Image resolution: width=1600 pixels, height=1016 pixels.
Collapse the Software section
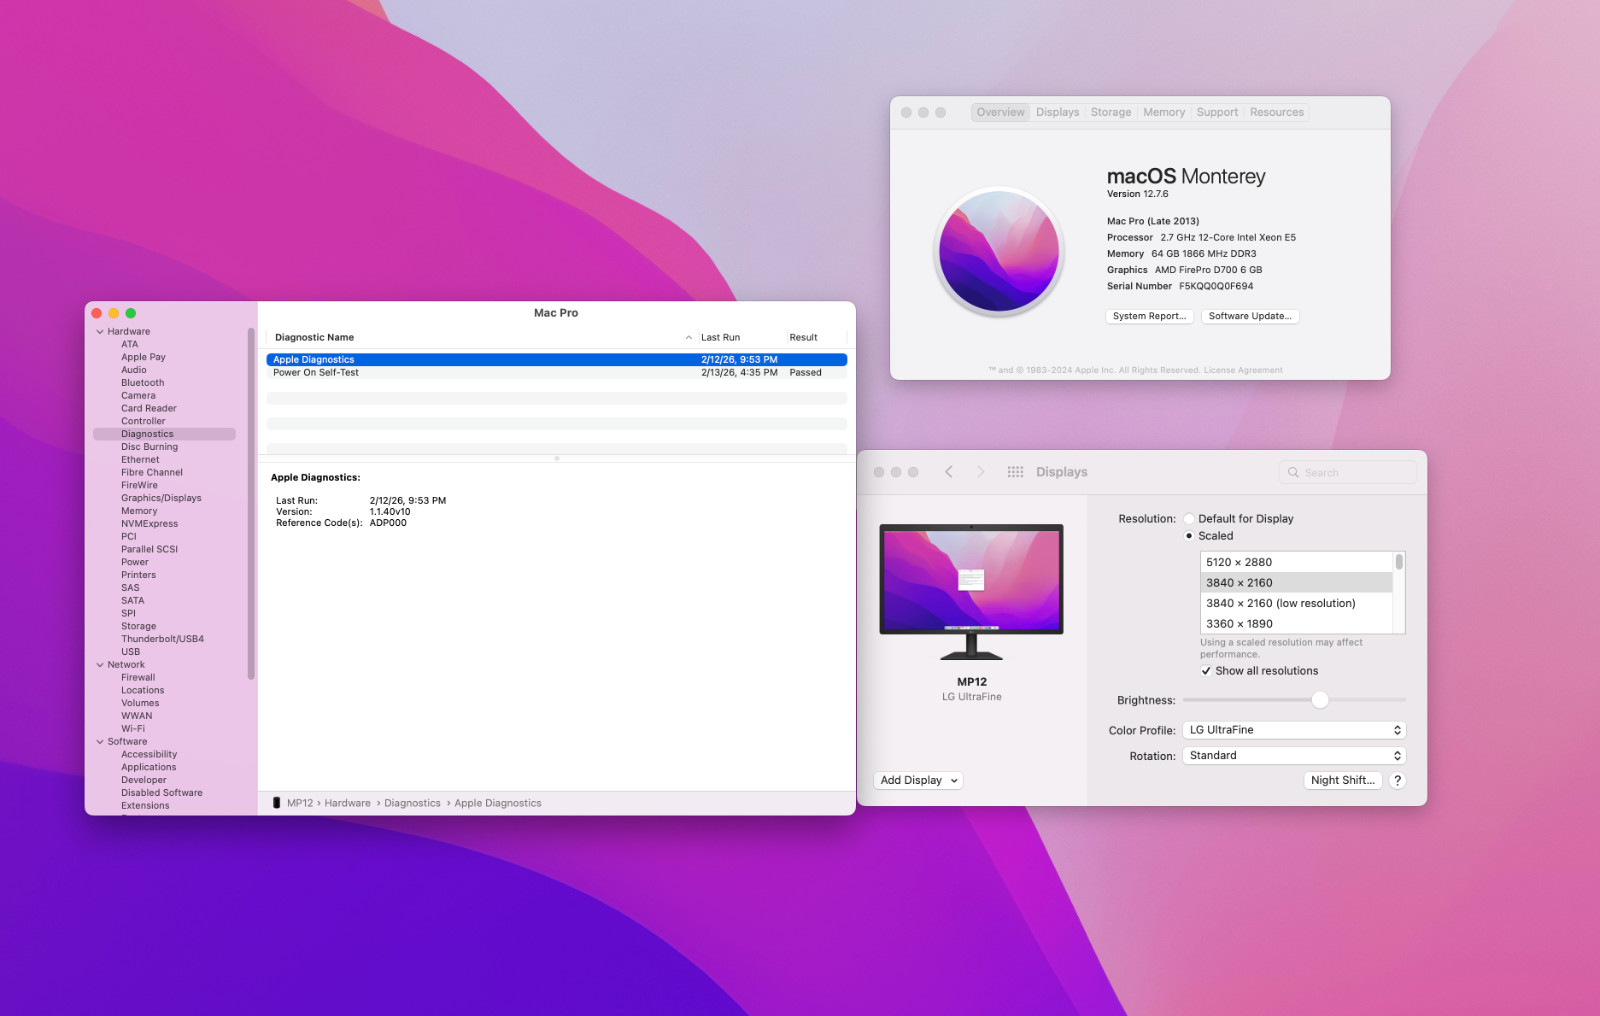click(100, 742)
